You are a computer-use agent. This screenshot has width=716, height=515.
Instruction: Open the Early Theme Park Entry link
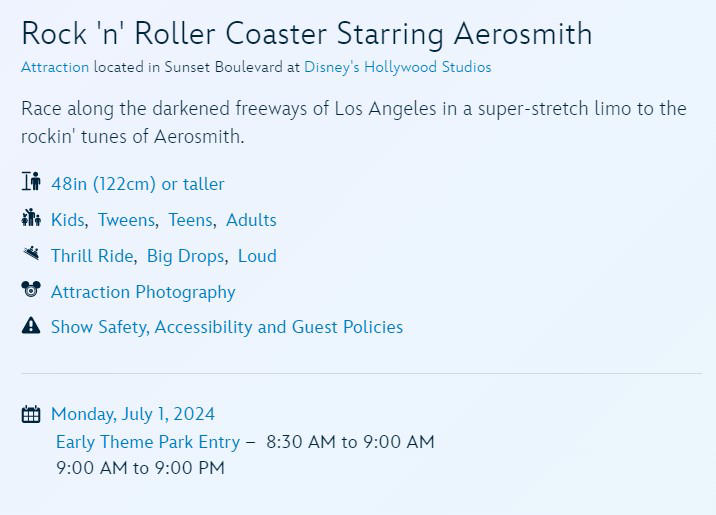coord(148,442)
